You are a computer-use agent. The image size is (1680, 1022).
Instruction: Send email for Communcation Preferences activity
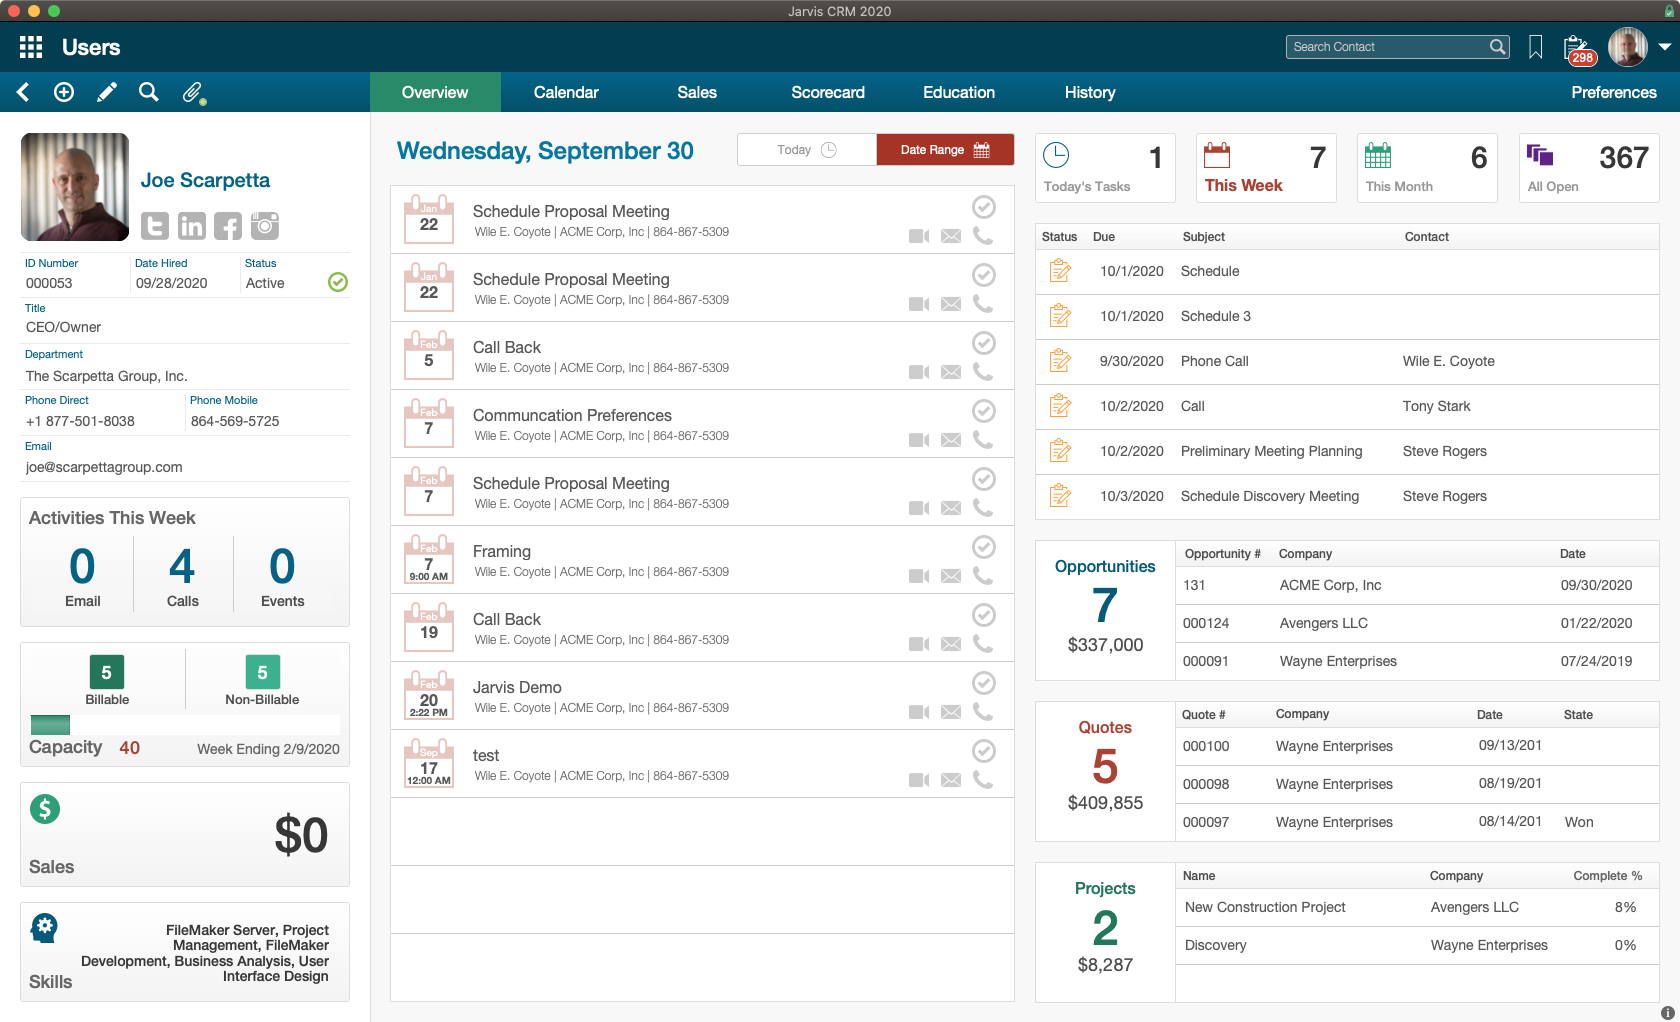point(951,440)
